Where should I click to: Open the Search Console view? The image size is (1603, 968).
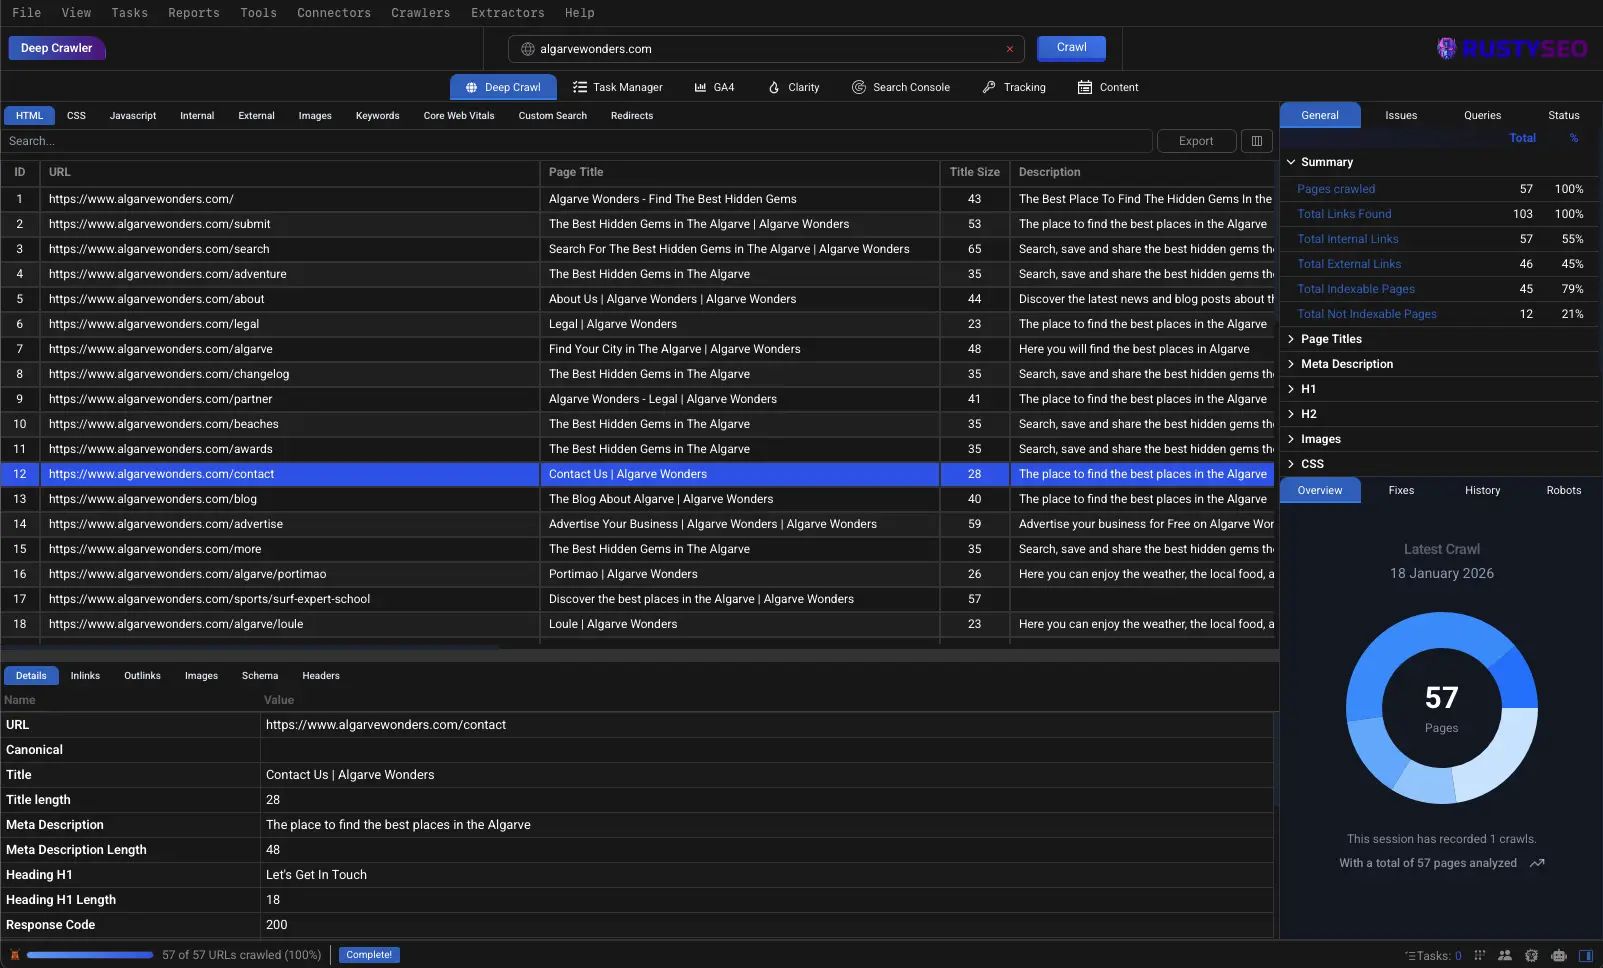pyautogui.click(x=900, y=87)
